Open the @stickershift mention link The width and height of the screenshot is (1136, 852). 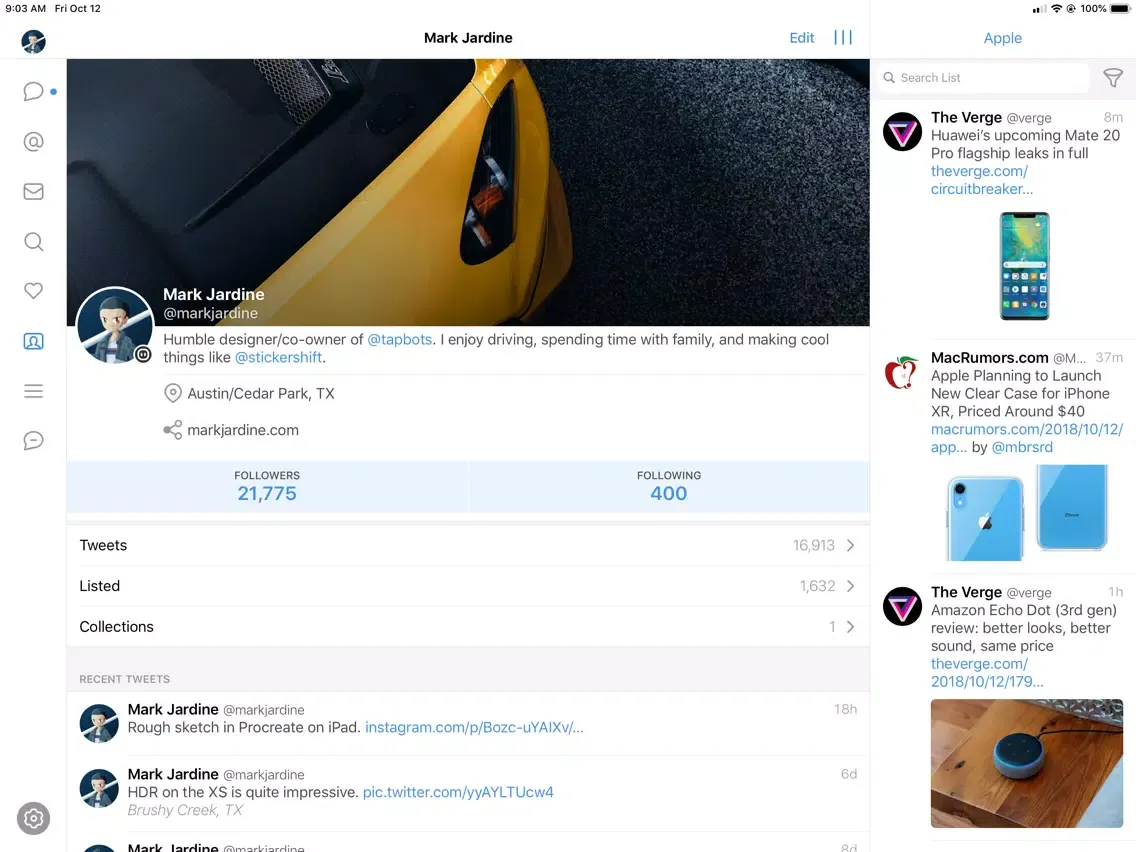tap(278, 357)
